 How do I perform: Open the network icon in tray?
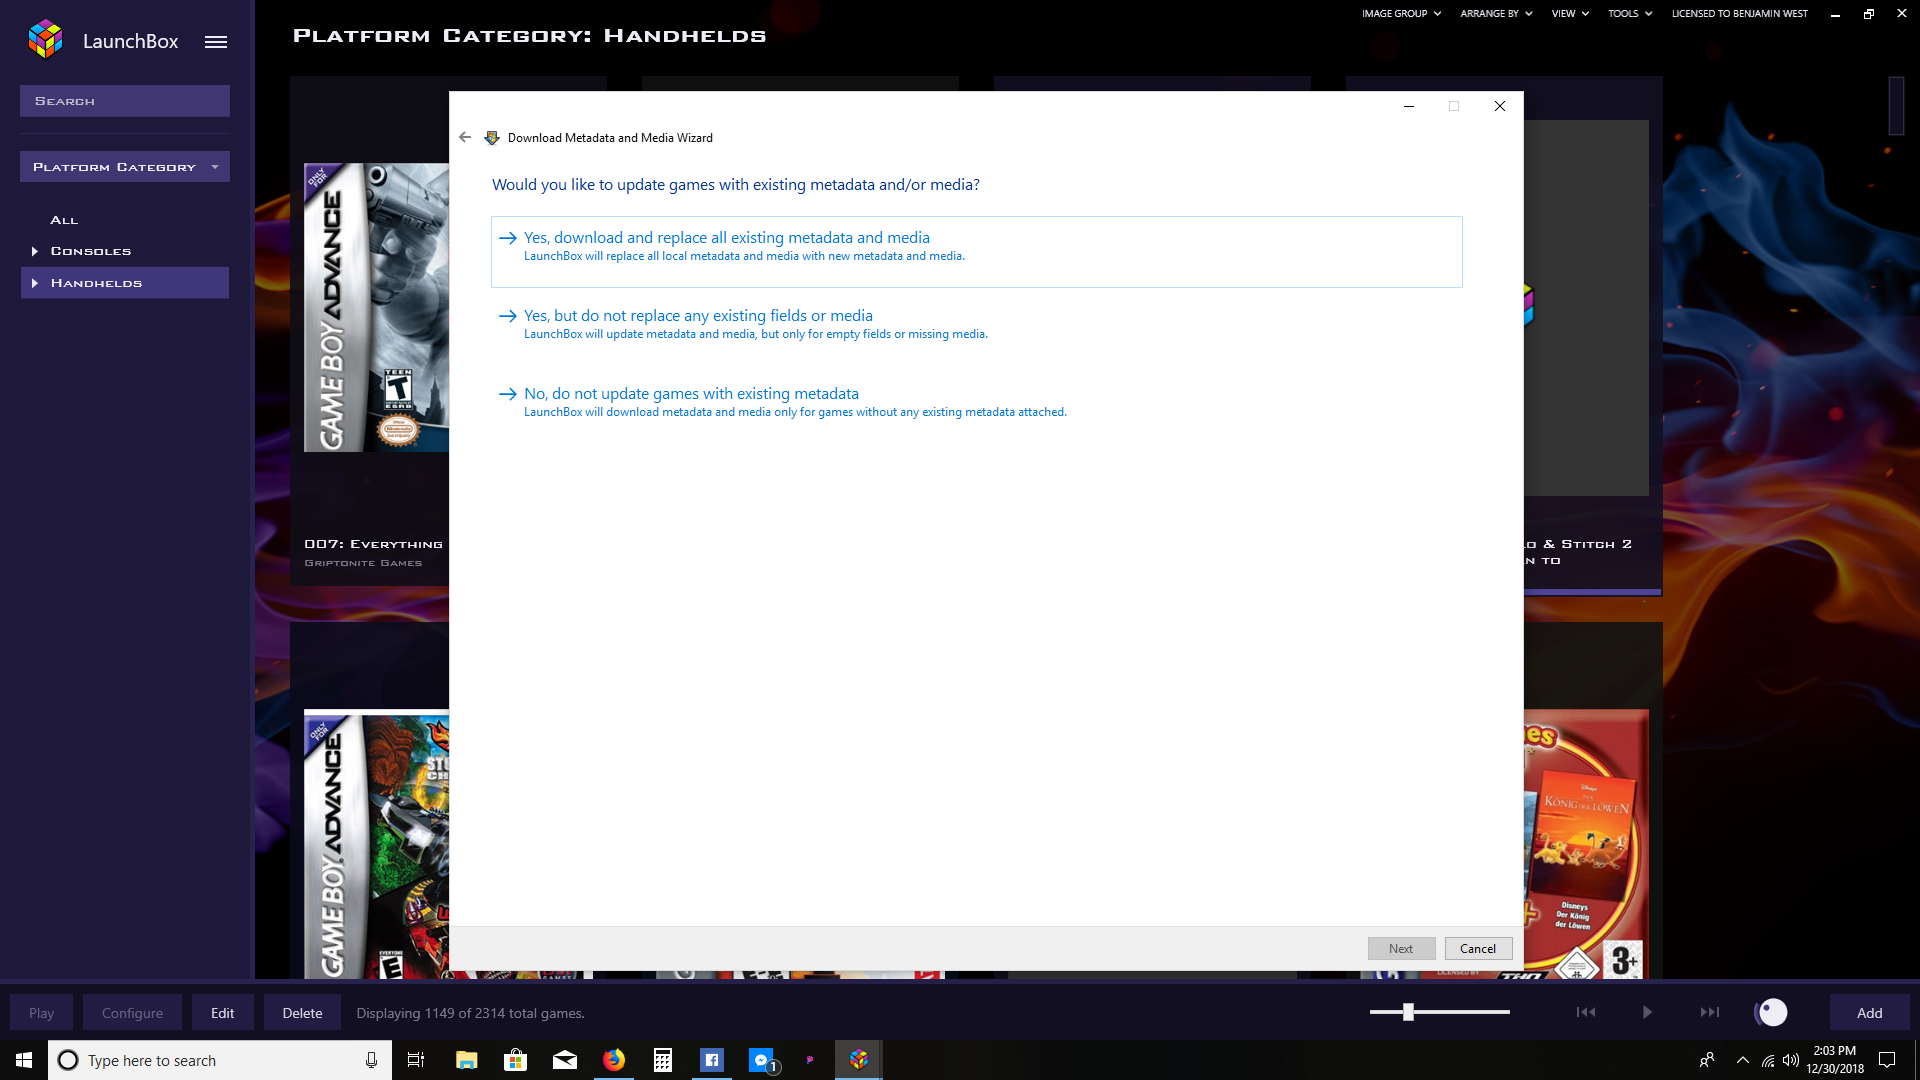1768,1060
